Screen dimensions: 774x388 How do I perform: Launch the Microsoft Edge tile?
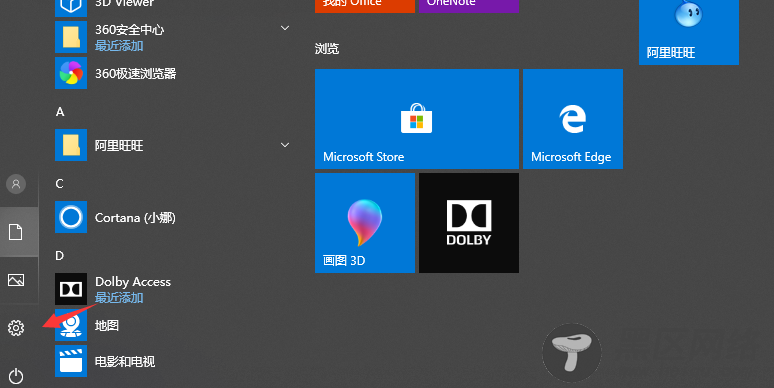coord(573,119)
